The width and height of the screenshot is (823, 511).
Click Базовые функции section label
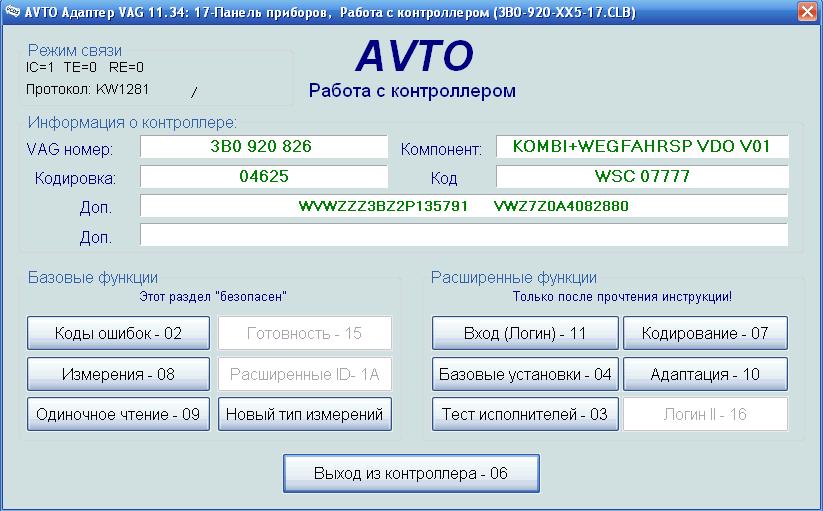point(93,278)
